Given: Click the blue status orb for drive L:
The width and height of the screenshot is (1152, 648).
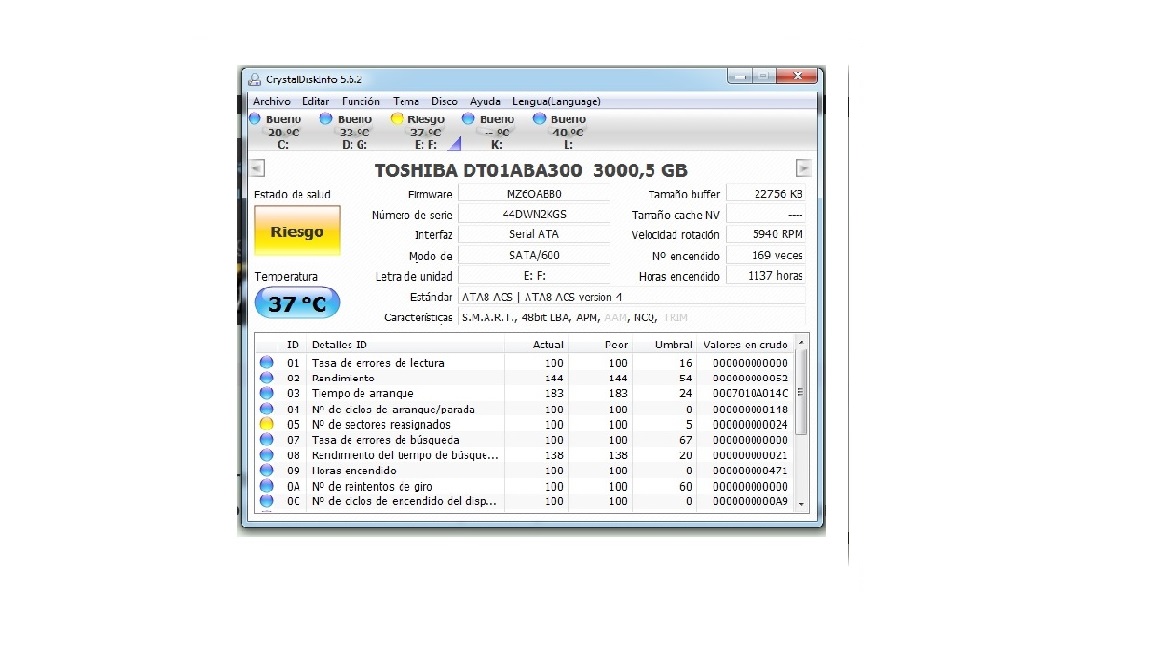Looking at the screenshot, I should (x=539, y=118).
